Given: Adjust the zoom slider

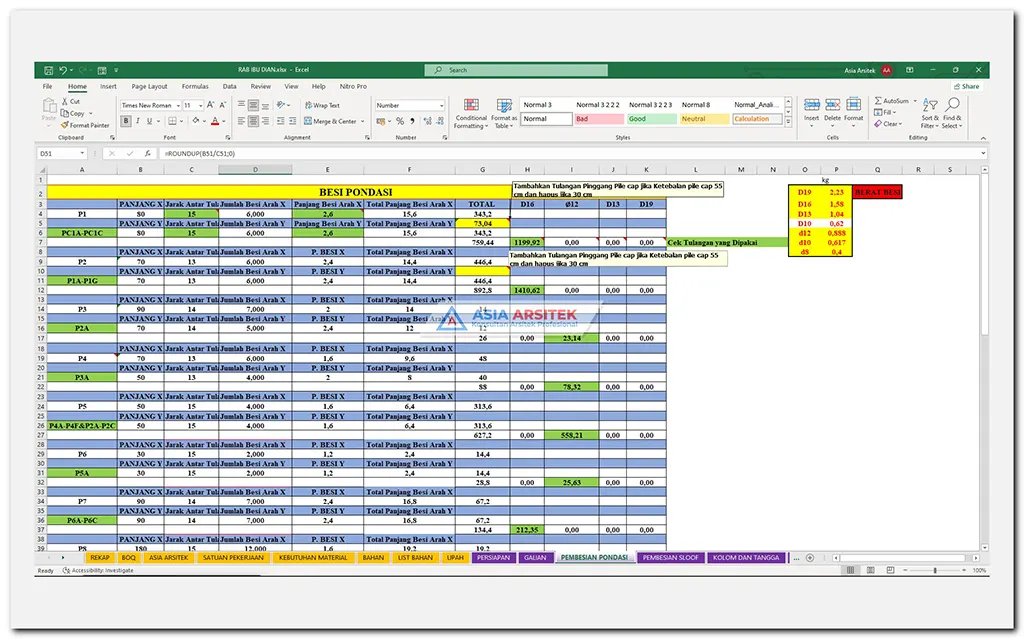Looking at the screenshot, I should 935,570.
